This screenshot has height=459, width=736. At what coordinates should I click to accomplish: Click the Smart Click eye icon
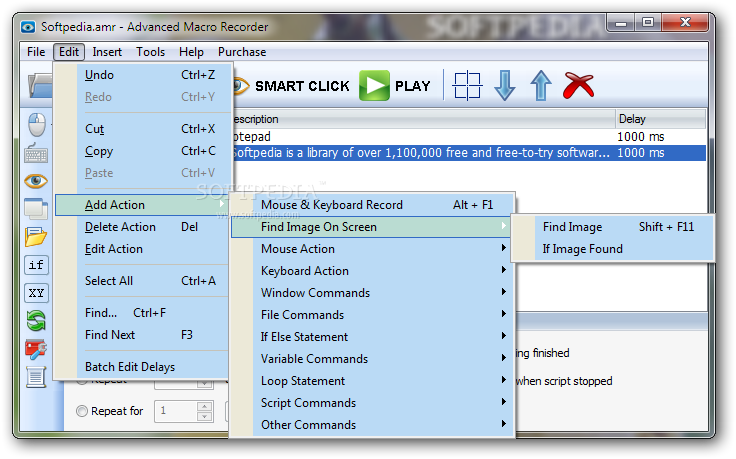pyautogui.click(x=240, y=85)
